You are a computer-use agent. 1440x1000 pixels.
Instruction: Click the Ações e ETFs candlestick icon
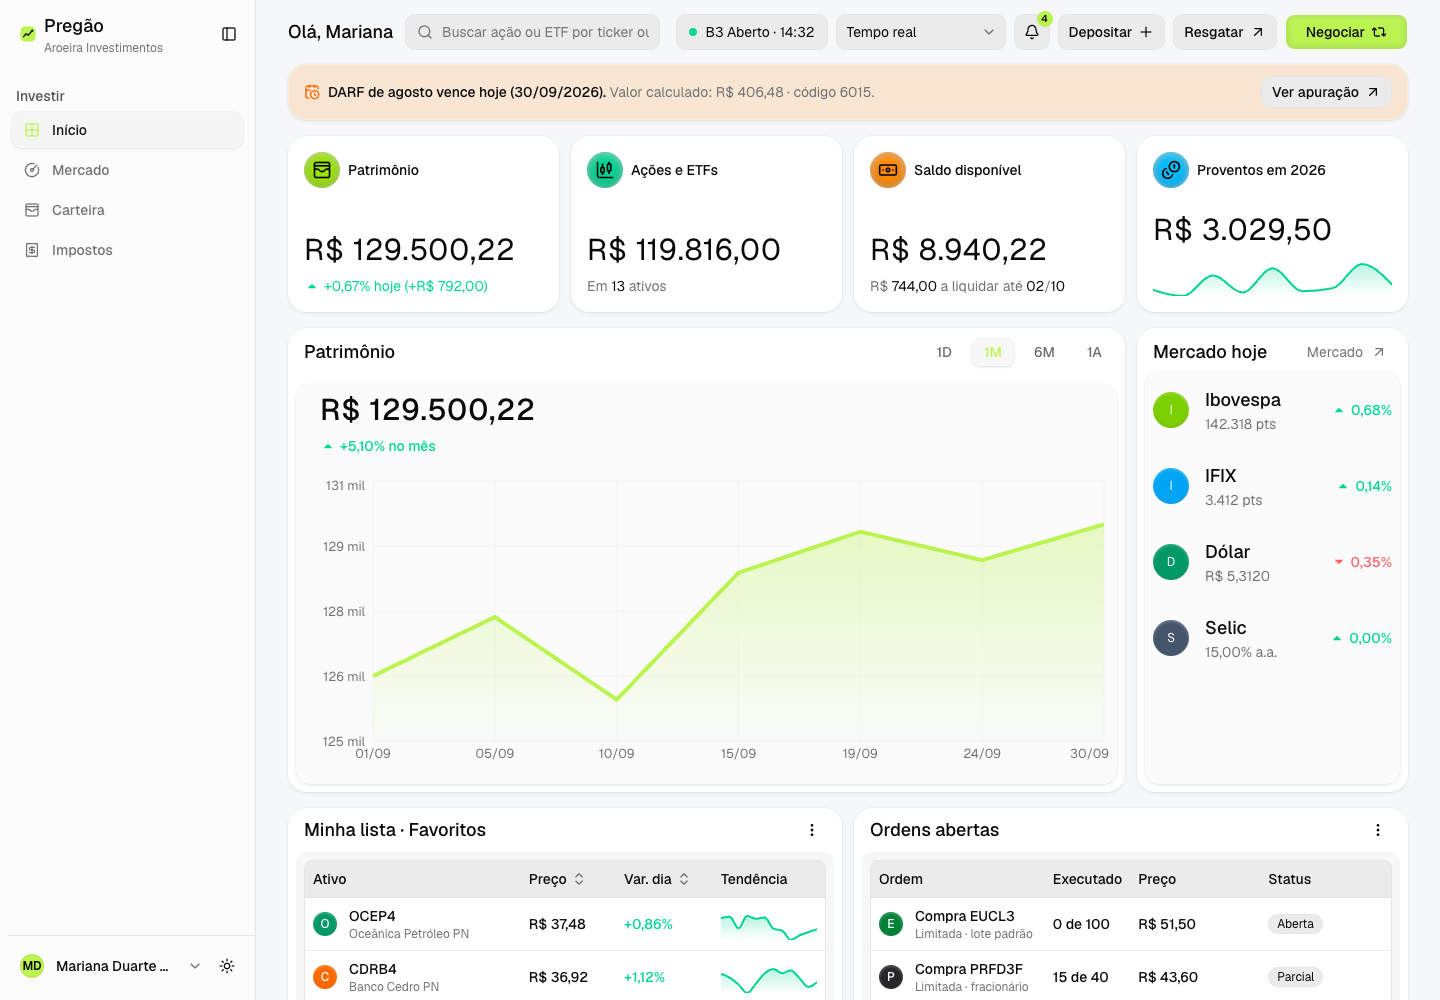tap(605, 170)
